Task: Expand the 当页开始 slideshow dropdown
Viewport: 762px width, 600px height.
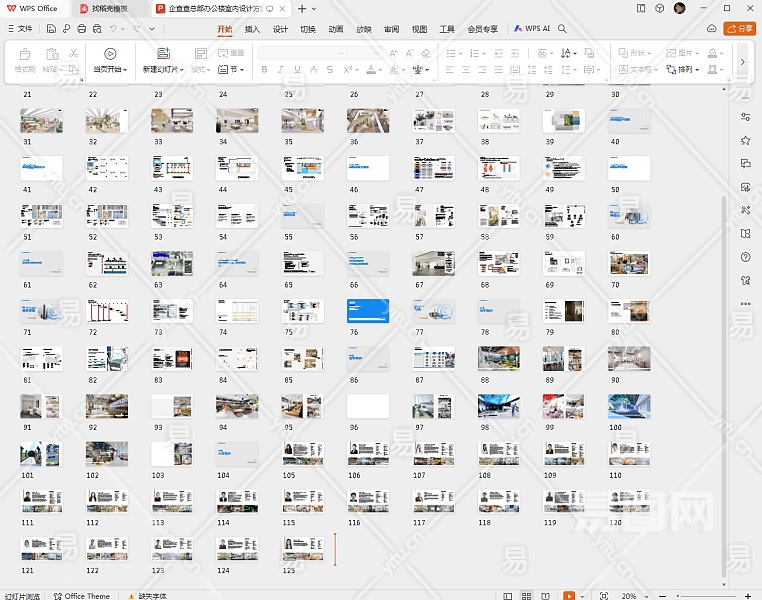Action: coord(127,70)
